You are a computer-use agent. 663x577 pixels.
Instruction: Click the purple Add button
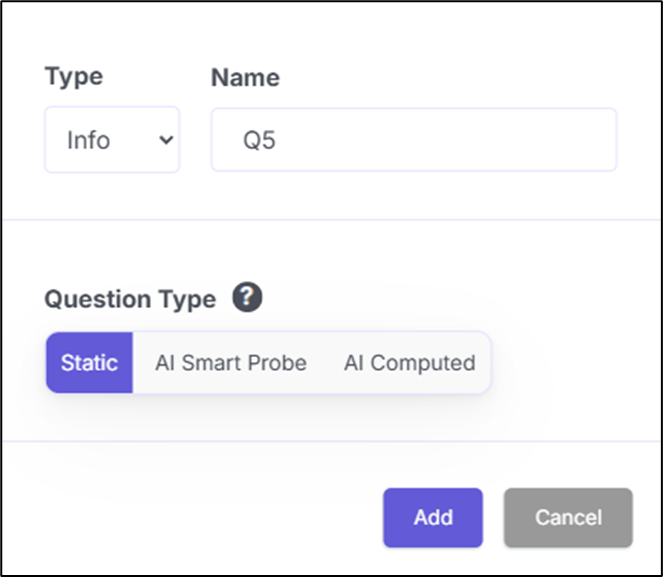[433, 517]
